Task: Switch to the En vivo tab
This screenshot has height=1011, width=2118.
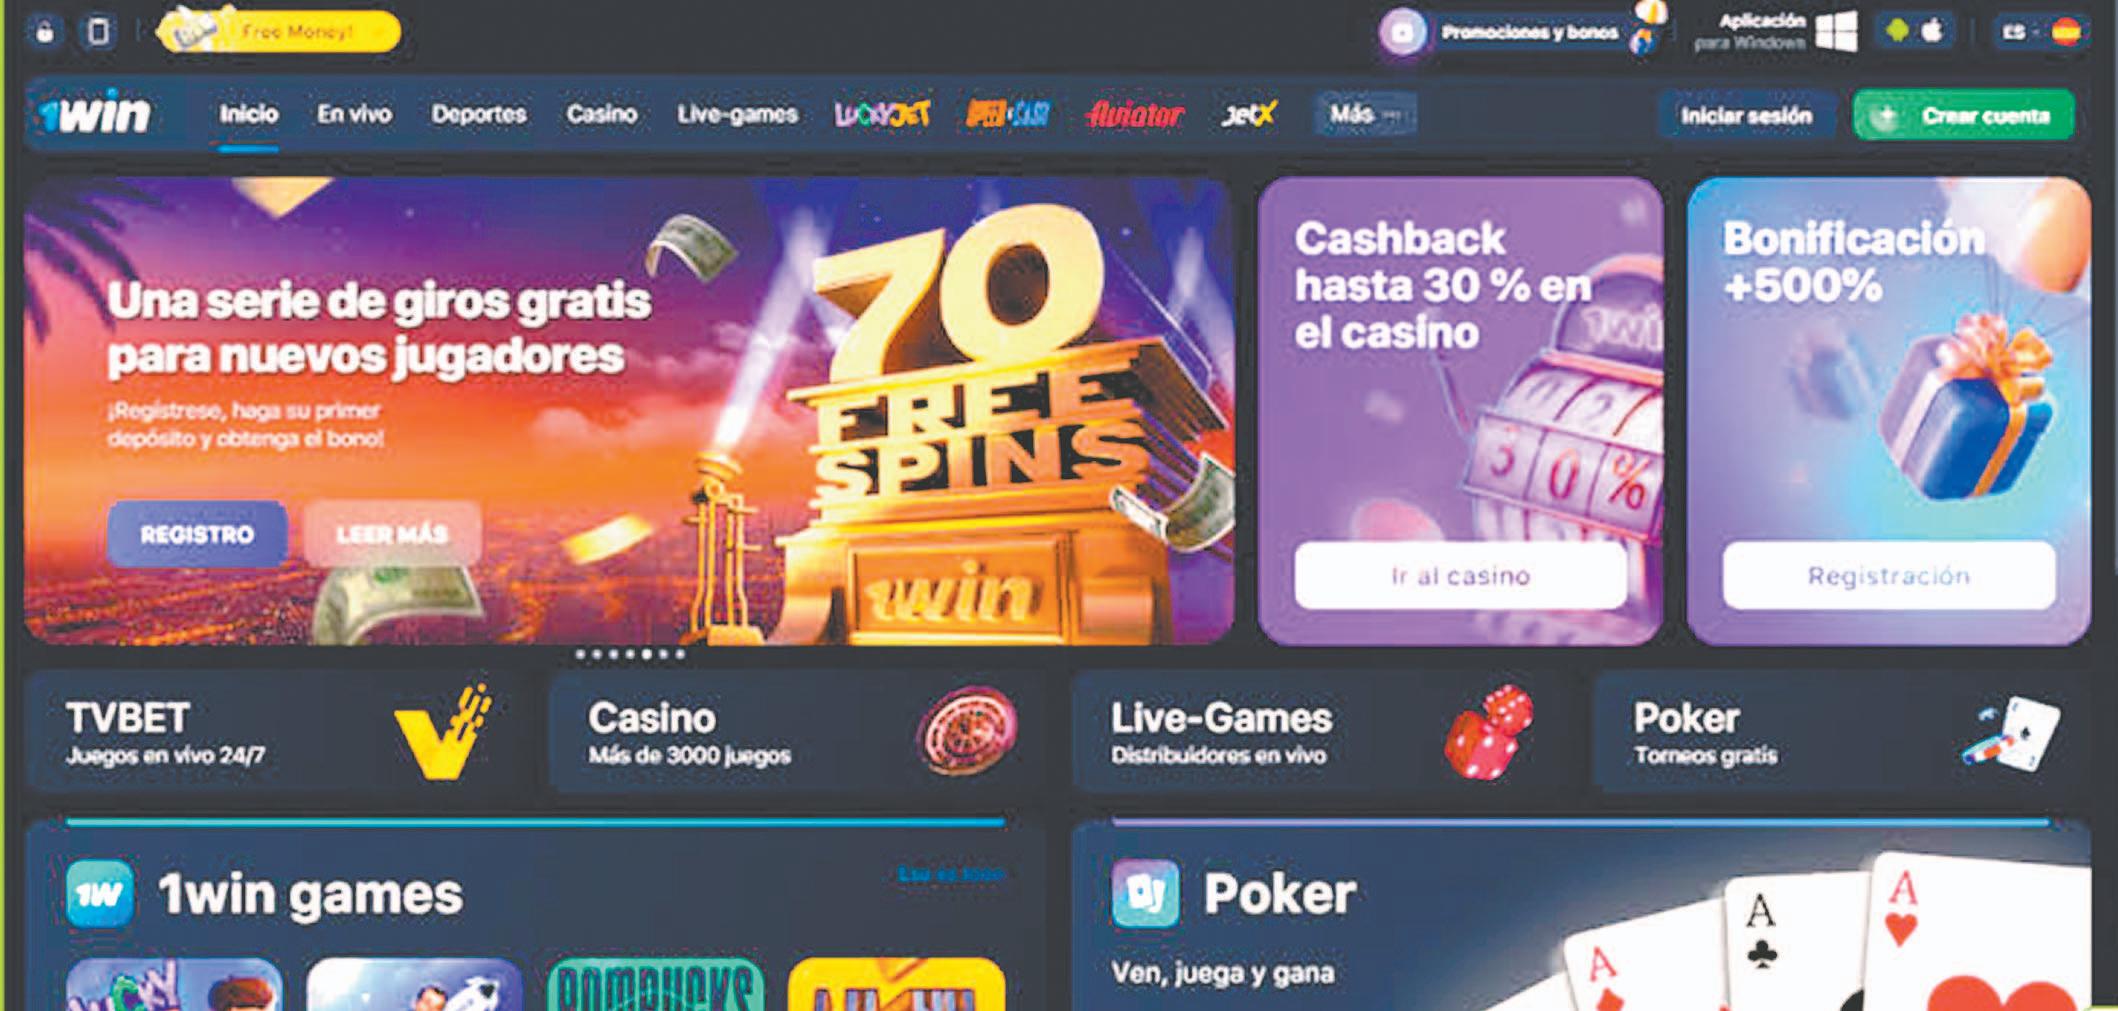Action: tap(354, 115)
